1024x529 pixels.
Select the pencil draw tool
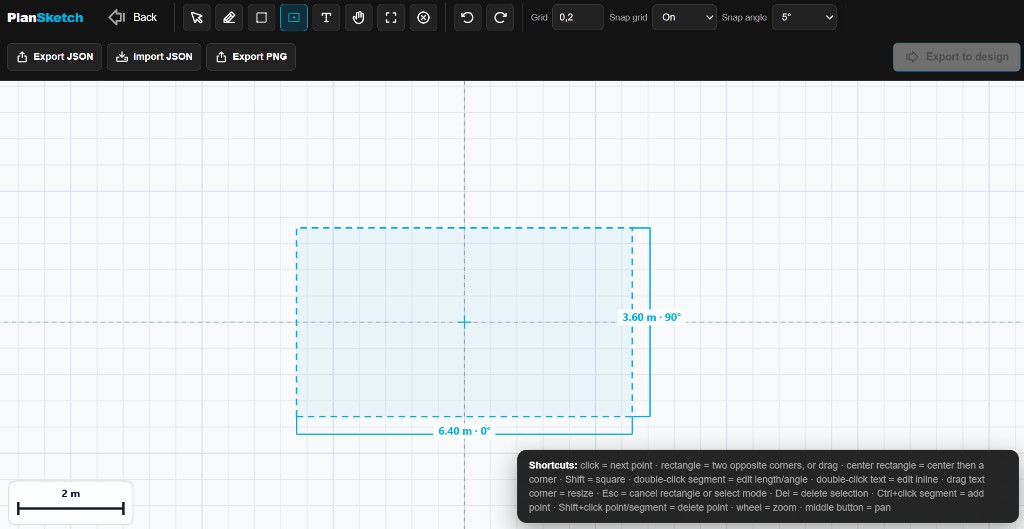coord(229,18)
